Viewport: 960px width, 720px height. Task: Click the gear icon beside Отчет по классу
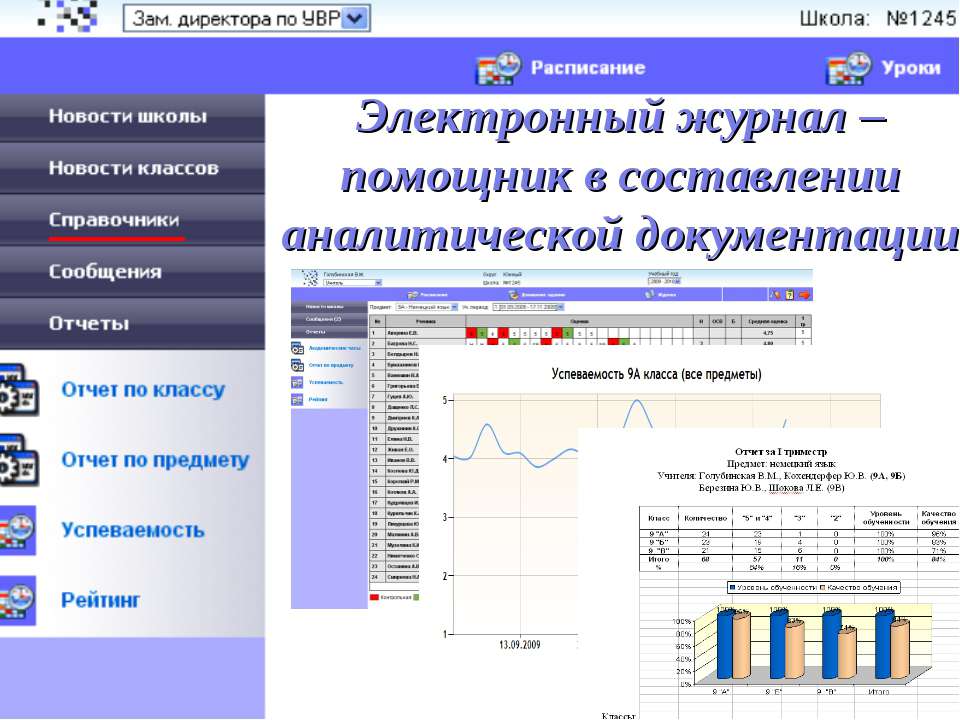pos(20,390)
